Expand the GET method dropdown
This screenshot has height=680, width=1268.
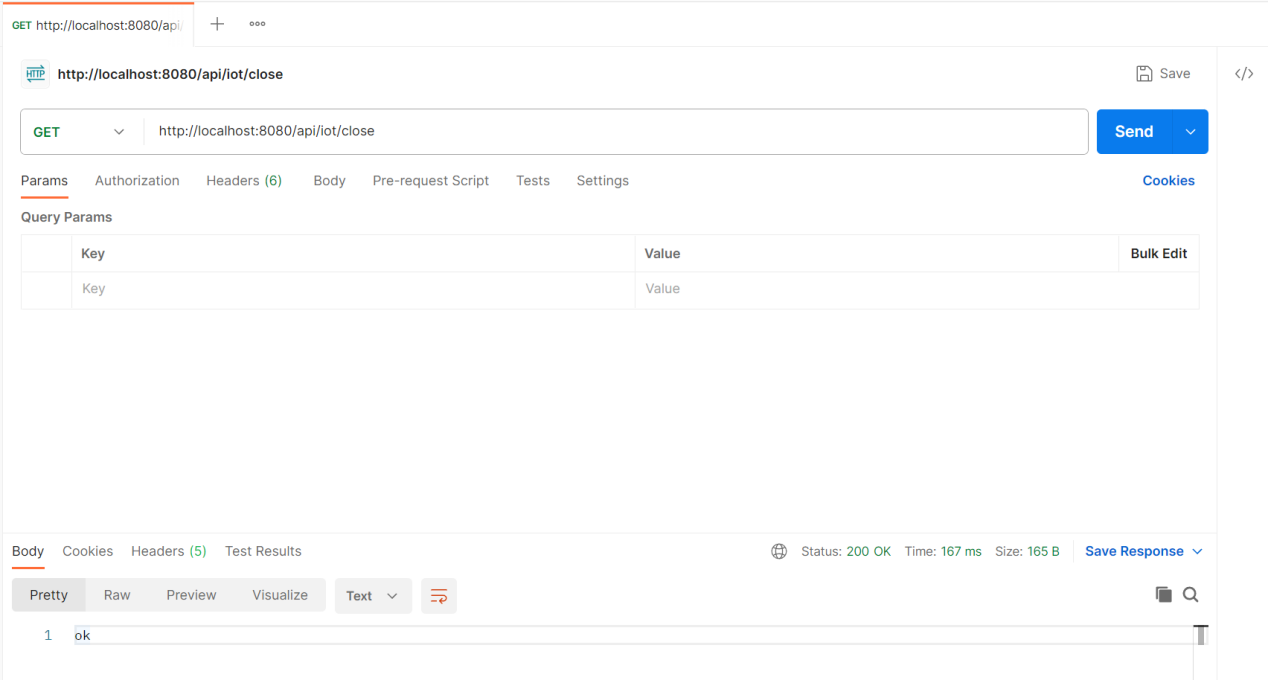tap(80, 132)
